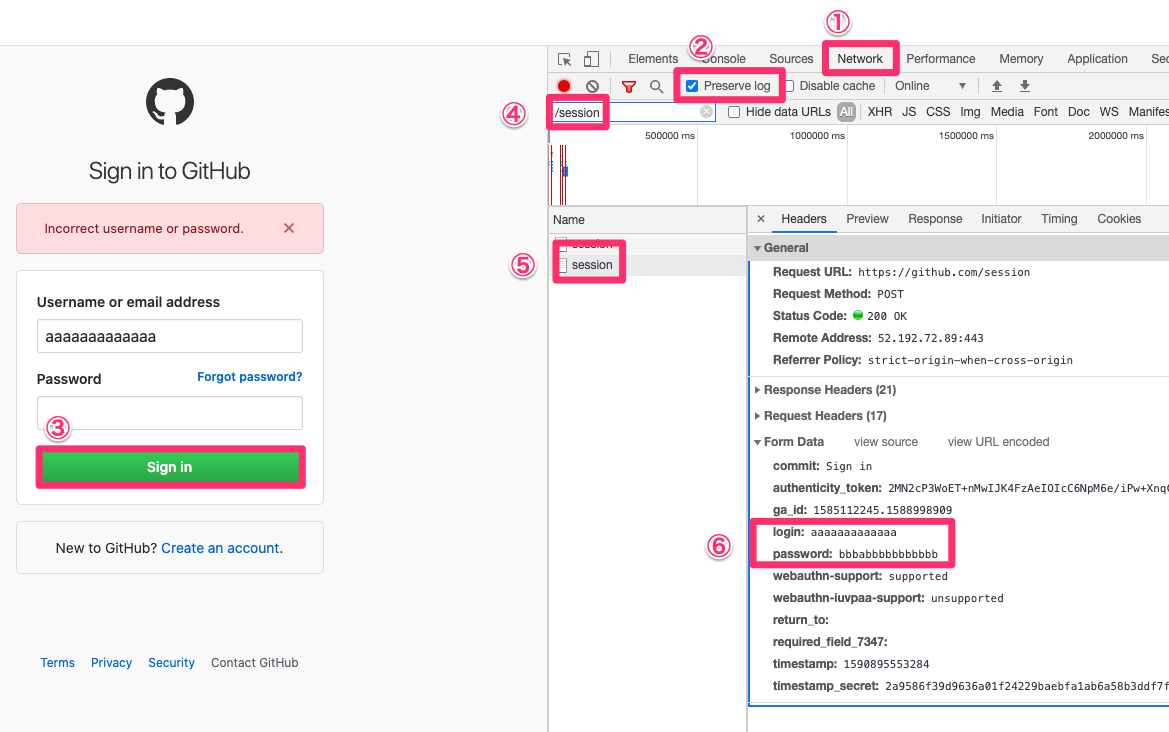The height and width of the screenshot is (732, 1169).
Task: Filter requests by Doc type
Action: [1078, 112]
